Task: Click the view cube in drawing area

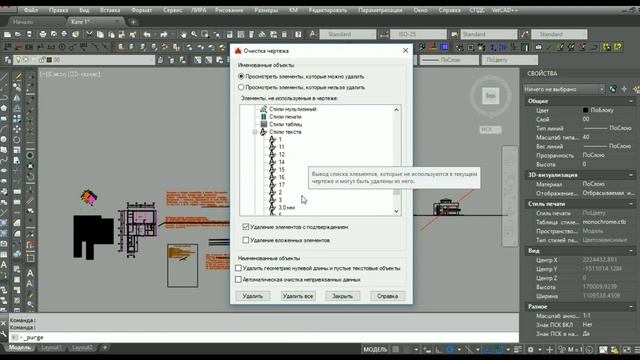Action: [x=490, y=96]
